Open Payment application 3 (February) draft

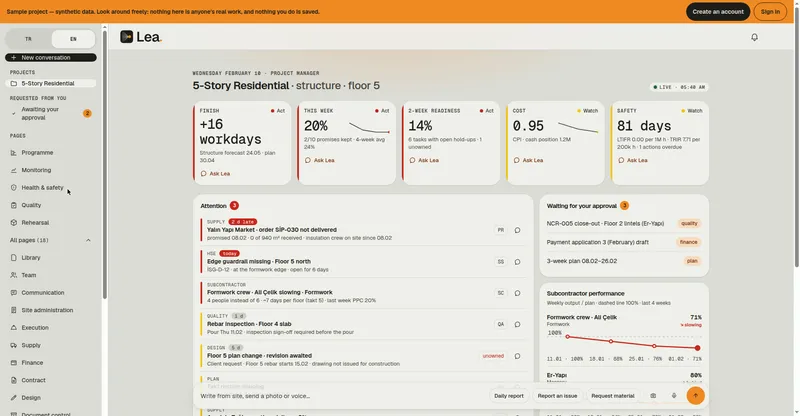(624, 242)
